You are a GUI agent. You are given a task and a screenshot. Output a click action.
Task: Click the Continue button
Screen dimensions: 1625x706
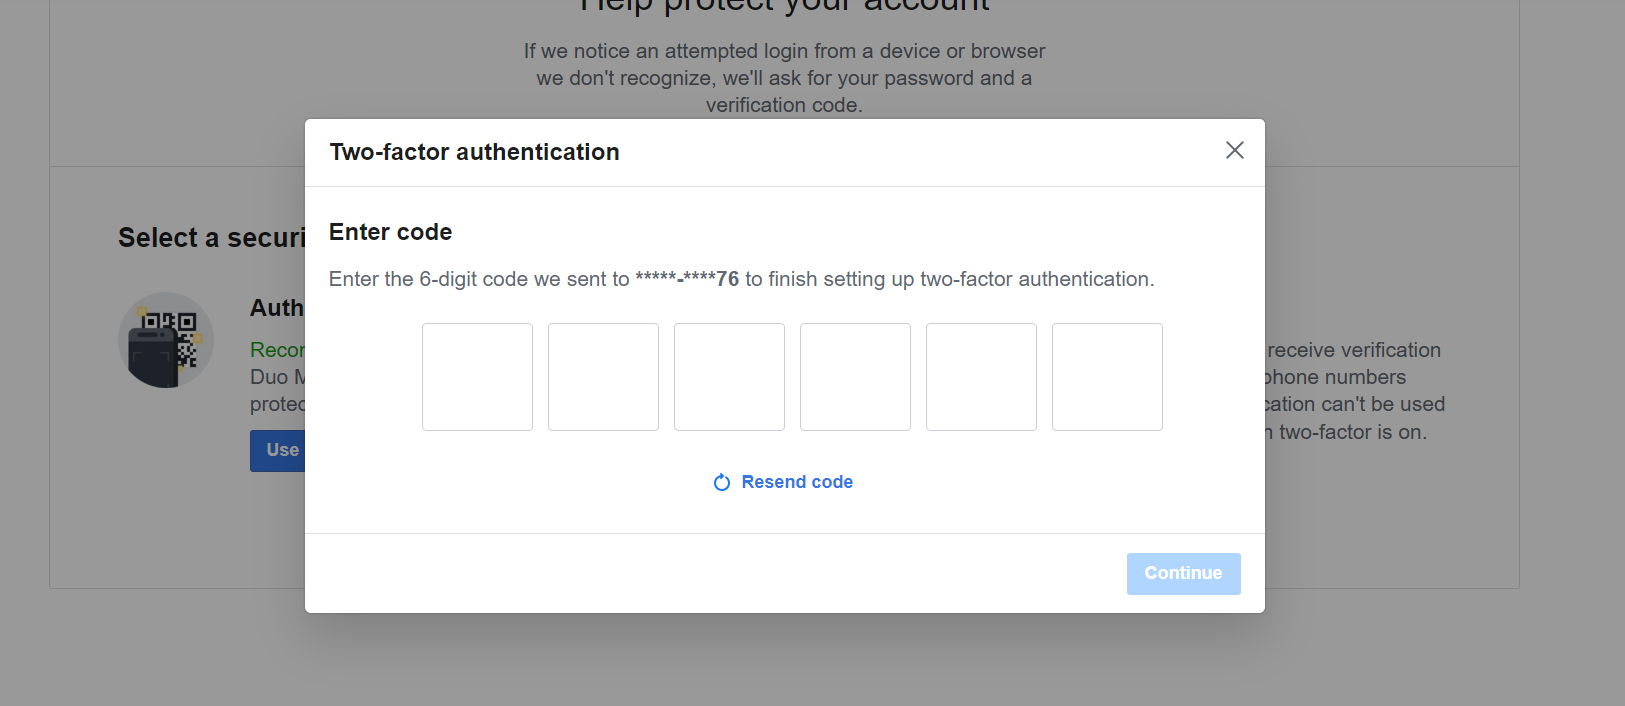tap(1183, 574)
